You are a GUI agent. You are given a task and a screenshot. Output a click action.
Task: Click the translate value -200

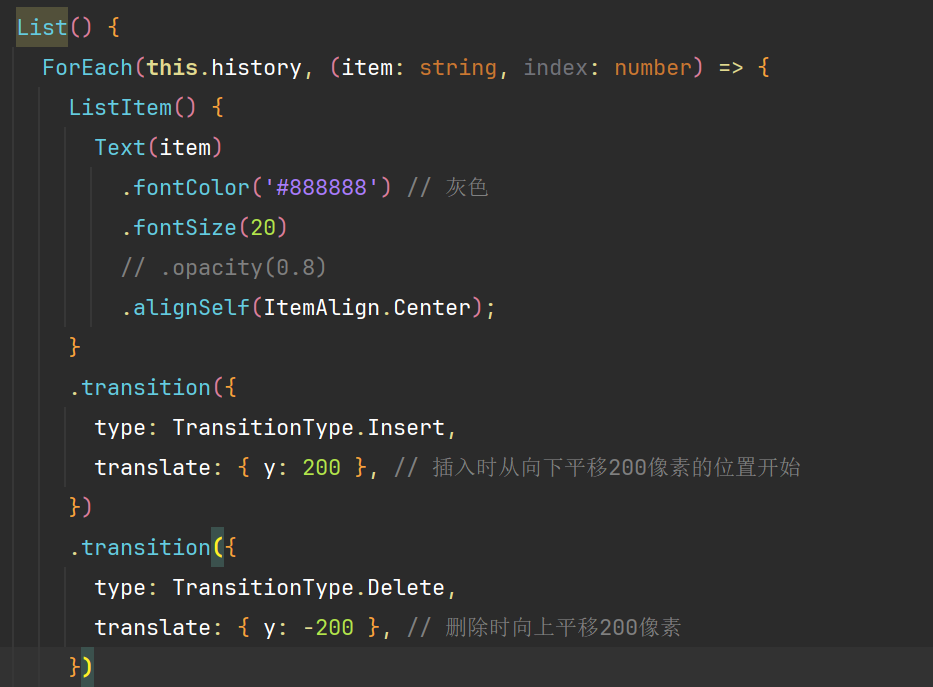[x=328, y=628]
